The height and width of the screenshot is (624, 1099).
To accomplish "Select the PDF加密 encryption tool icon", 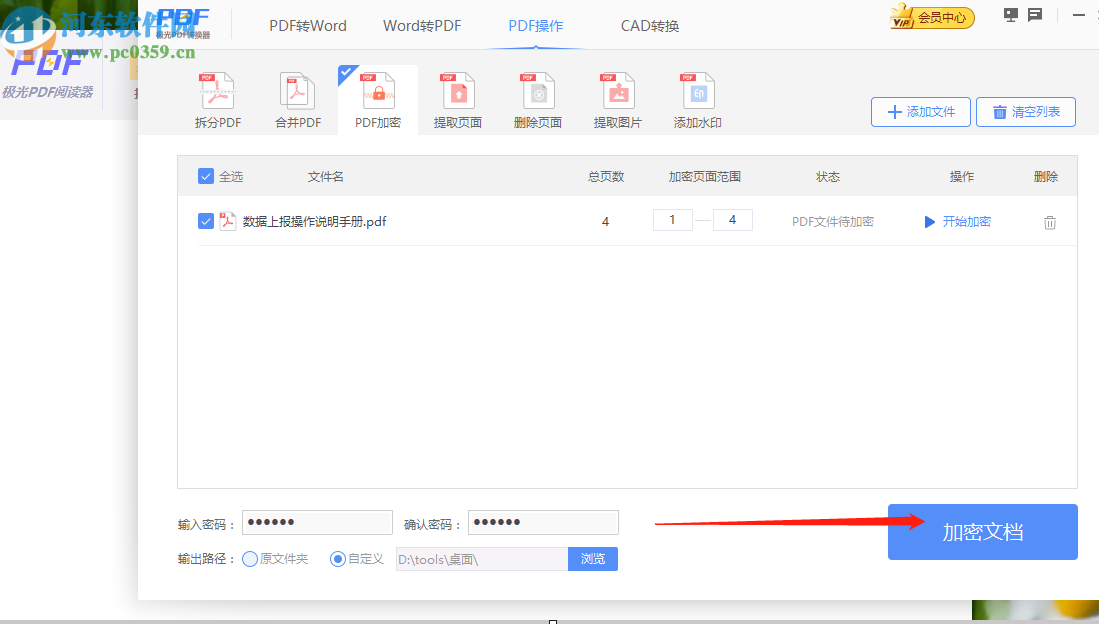I will pyautogui.click(x=377, y=97).
